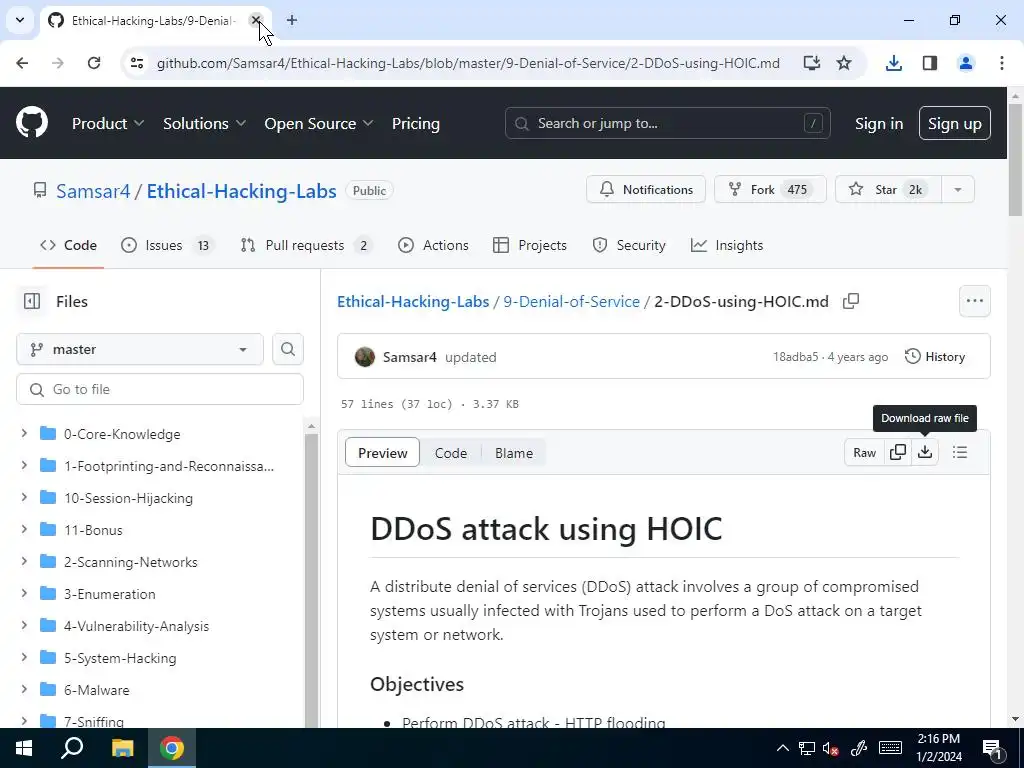Screen dimensions: 1024x768
Task: Open Chrome three-dot menu
Action: [1001, 63]
